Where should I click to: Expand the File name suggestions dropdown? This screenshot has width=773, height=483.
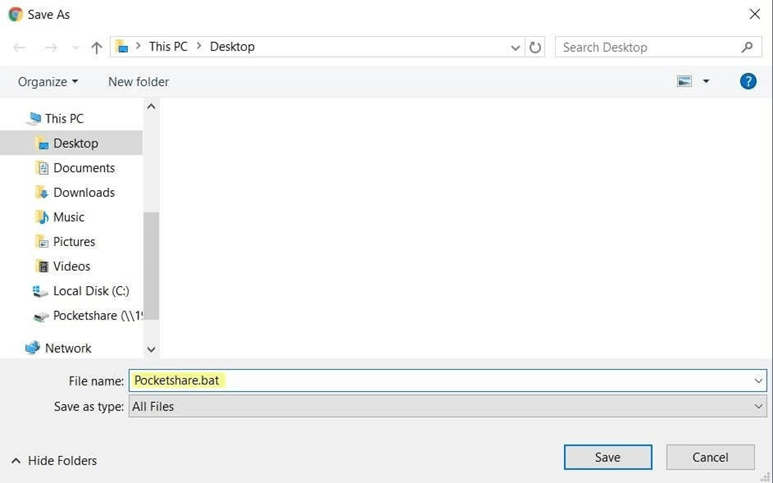[x=758, y=381]
